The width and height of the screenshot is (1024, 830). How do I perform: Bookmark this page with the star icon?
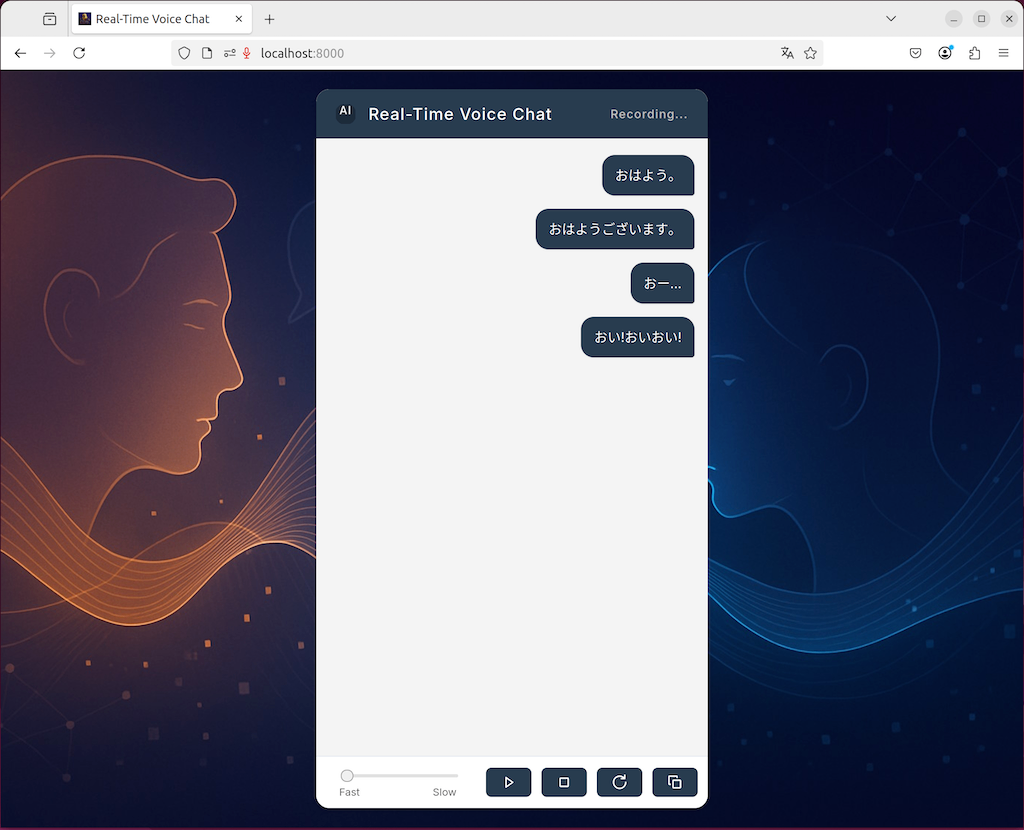[810, 54]
